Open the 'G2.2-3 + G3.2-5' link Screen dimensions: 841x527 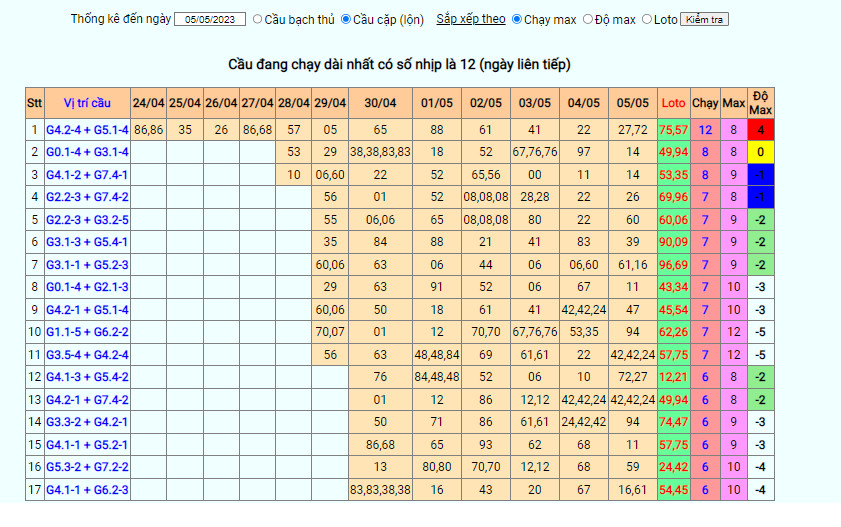[x=88, y=219]
